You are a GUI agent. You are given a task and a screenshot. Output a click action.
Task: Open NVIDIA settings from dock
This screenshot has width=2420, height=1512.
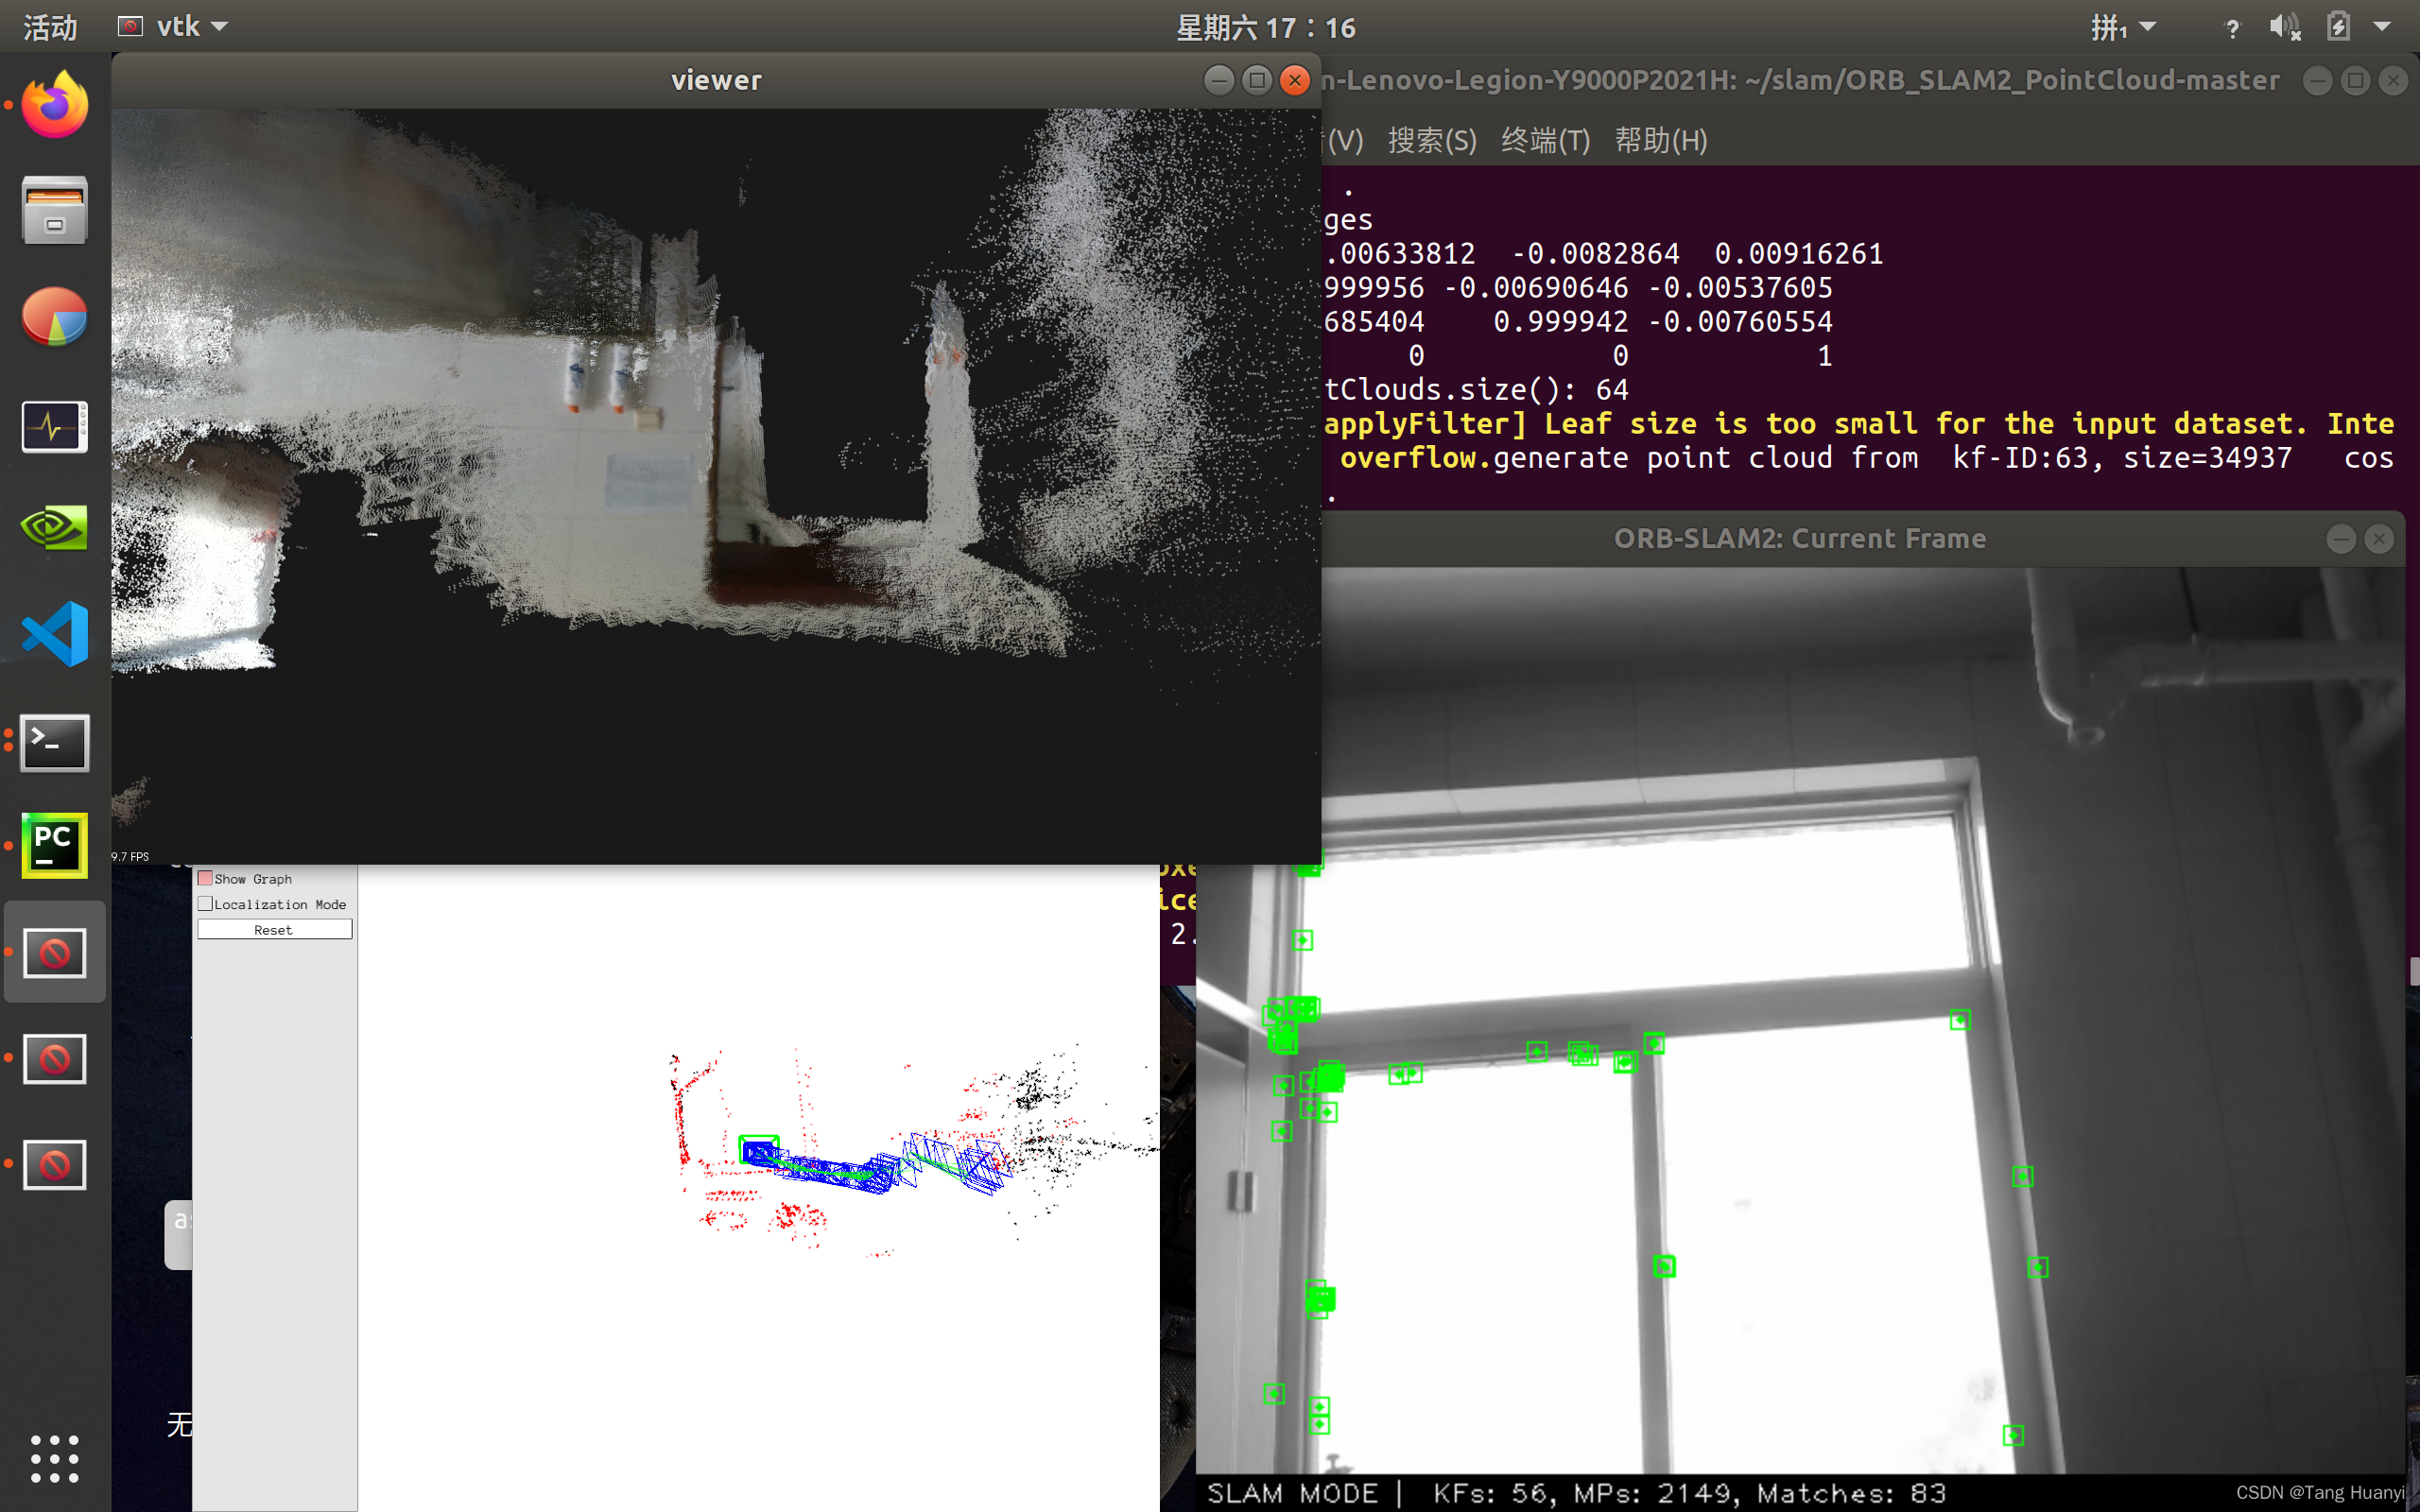pyautogui.click(x=55, y=529)
